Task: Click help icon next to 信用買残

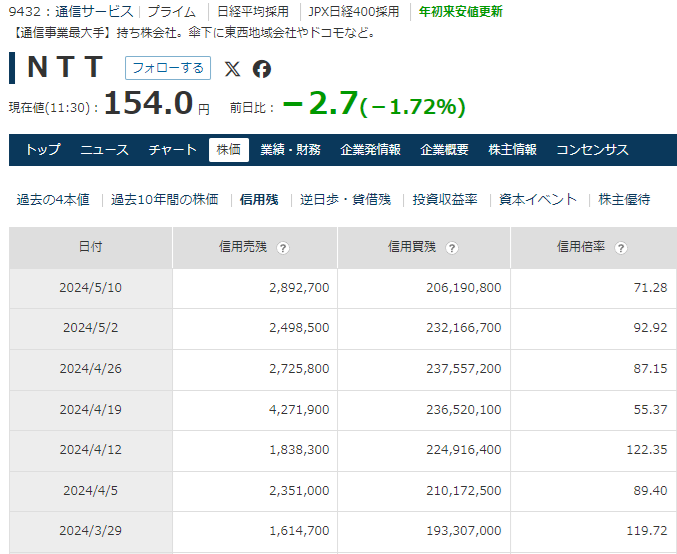Action: coord(453,248)
